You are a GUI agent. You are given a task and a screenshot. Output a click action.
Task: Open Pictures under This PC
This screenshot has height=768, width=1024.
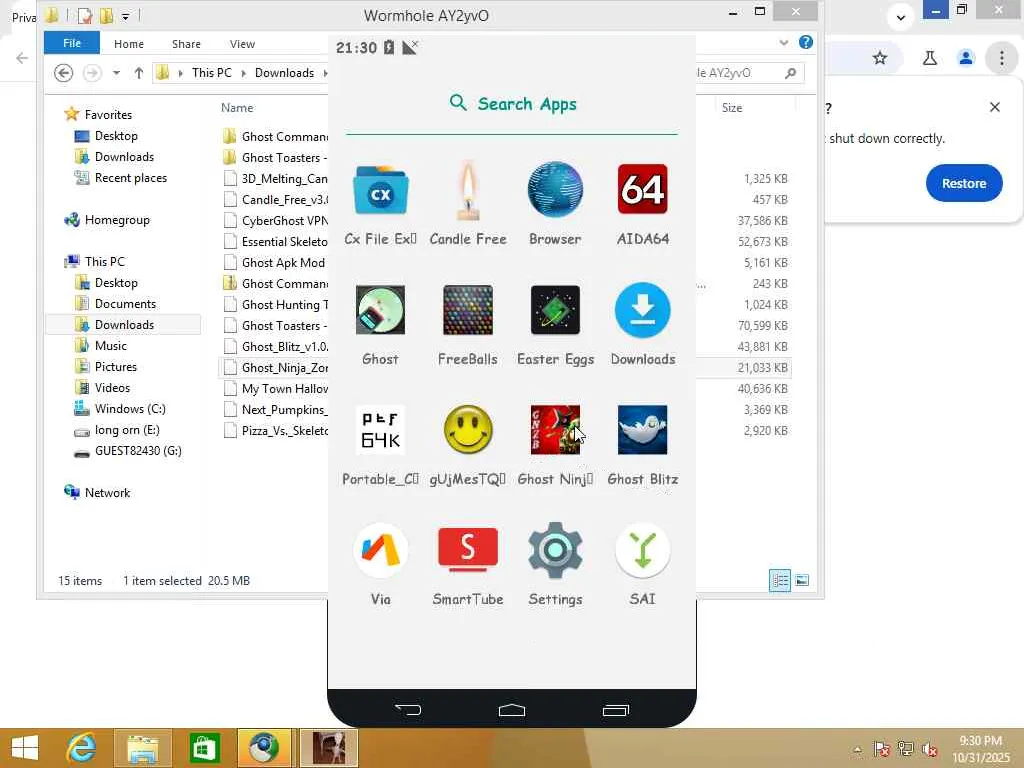116,366
